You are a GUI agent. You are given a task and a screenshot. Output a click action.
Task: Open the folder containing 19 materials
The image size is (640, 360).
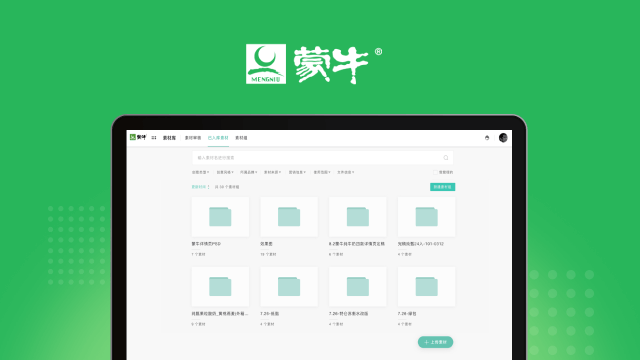tap(289, 217)
